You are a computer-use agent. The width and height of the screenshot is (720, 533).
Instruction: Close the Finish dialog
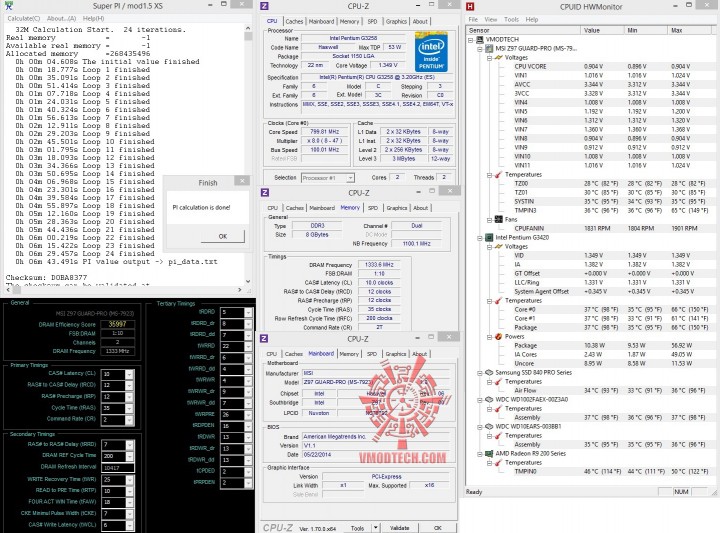(242, 181)
